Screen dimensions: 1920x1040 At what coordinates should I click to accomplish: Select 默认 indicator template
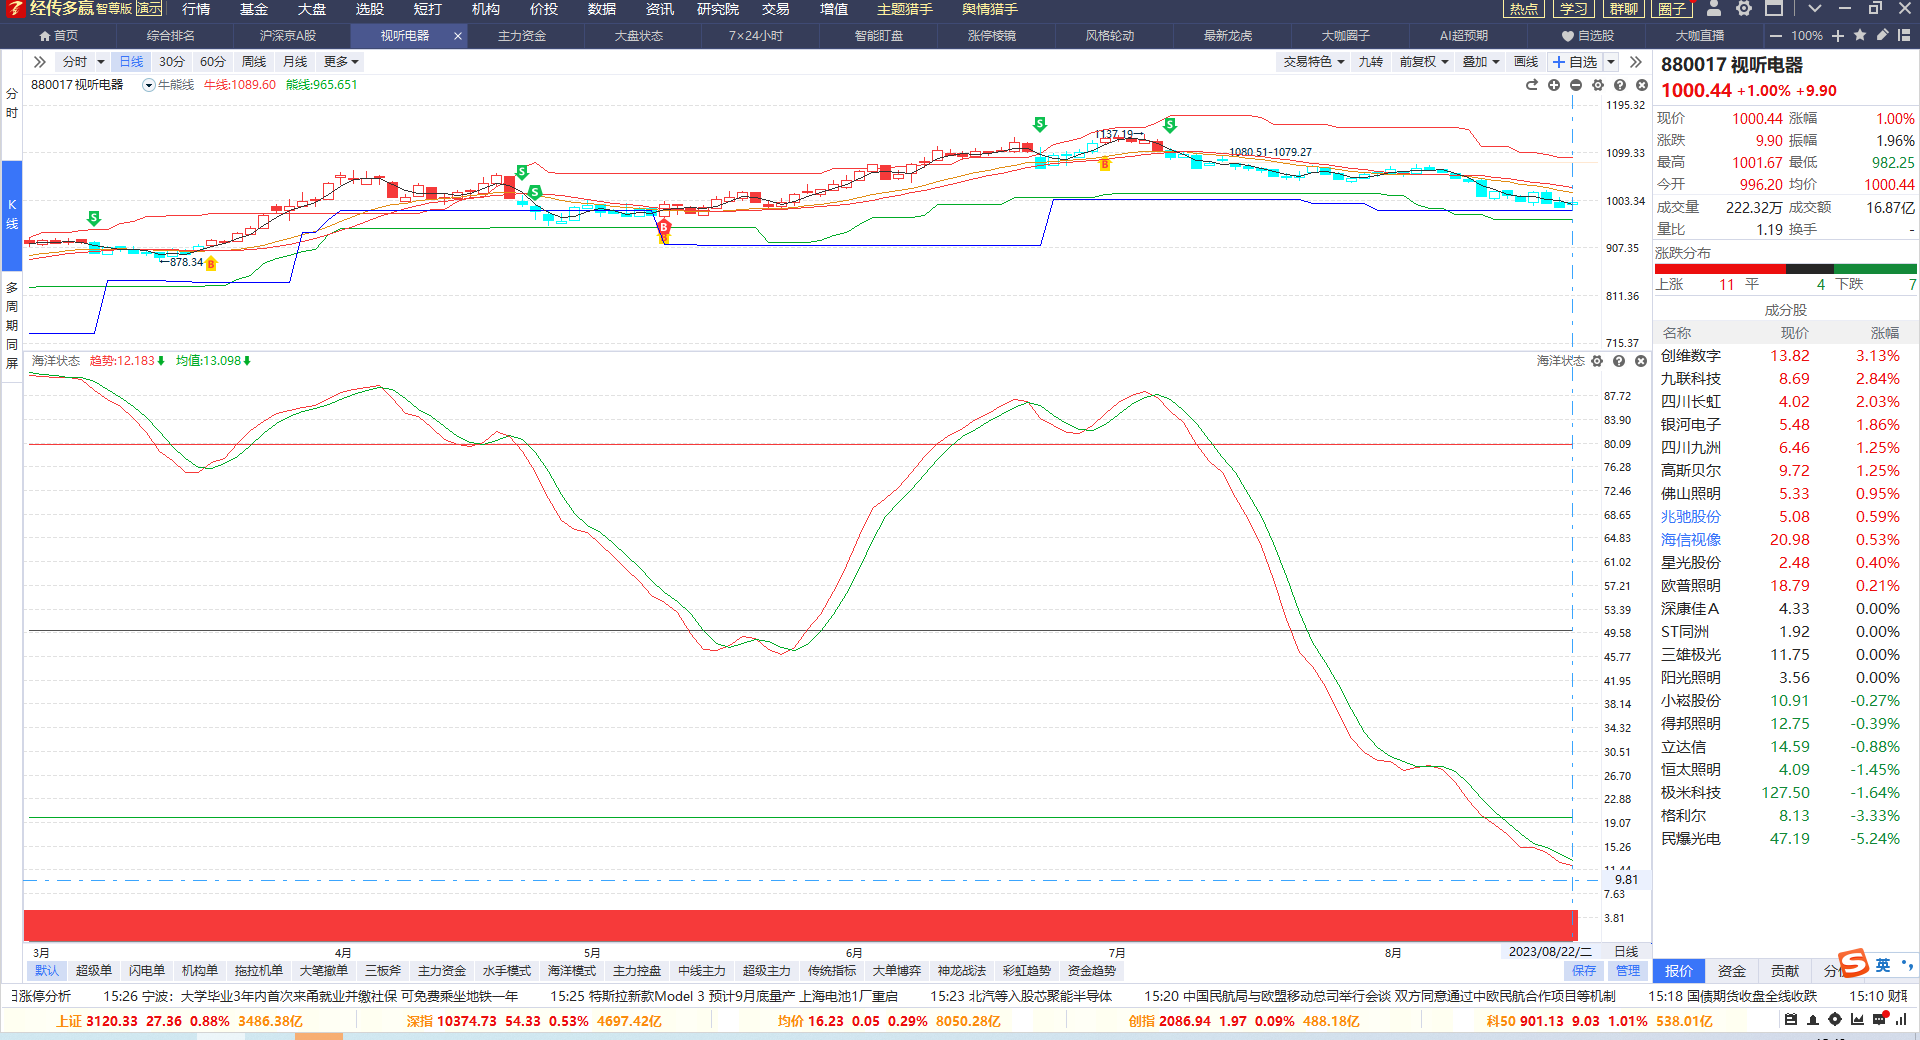pyautogui.click(x=47, y=971)
